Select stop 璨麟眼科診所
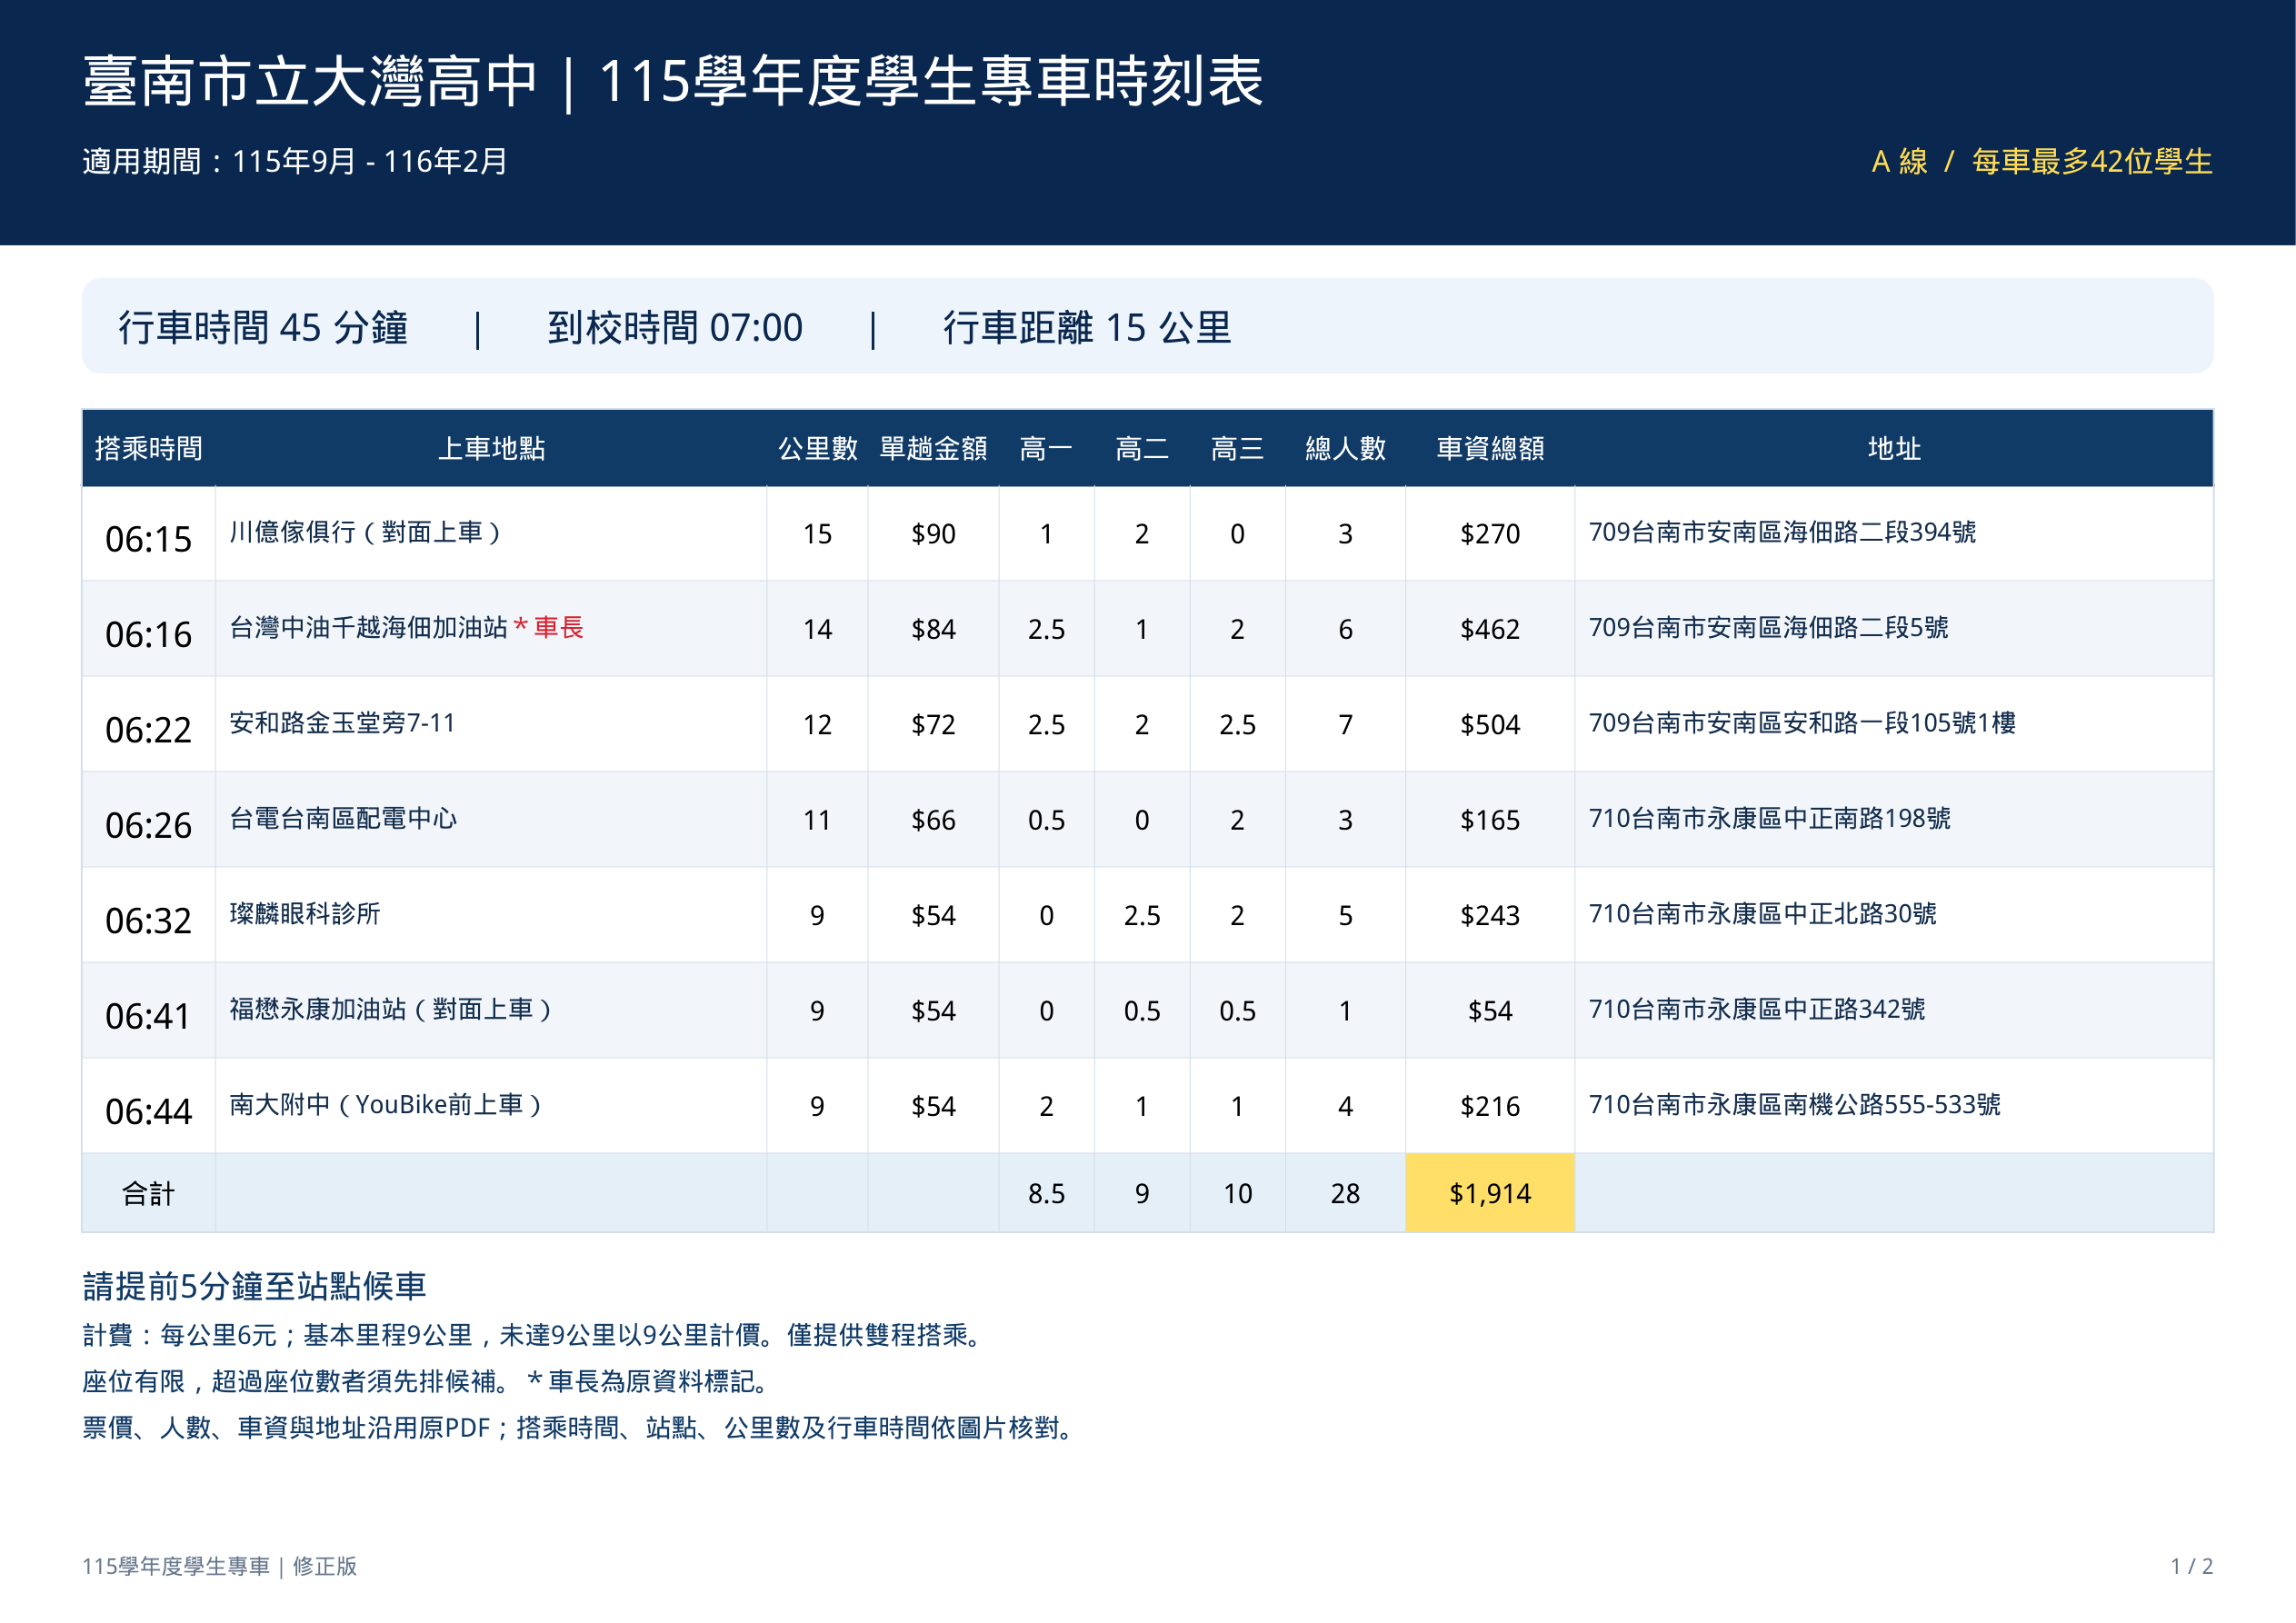 (x=305, y=913)
